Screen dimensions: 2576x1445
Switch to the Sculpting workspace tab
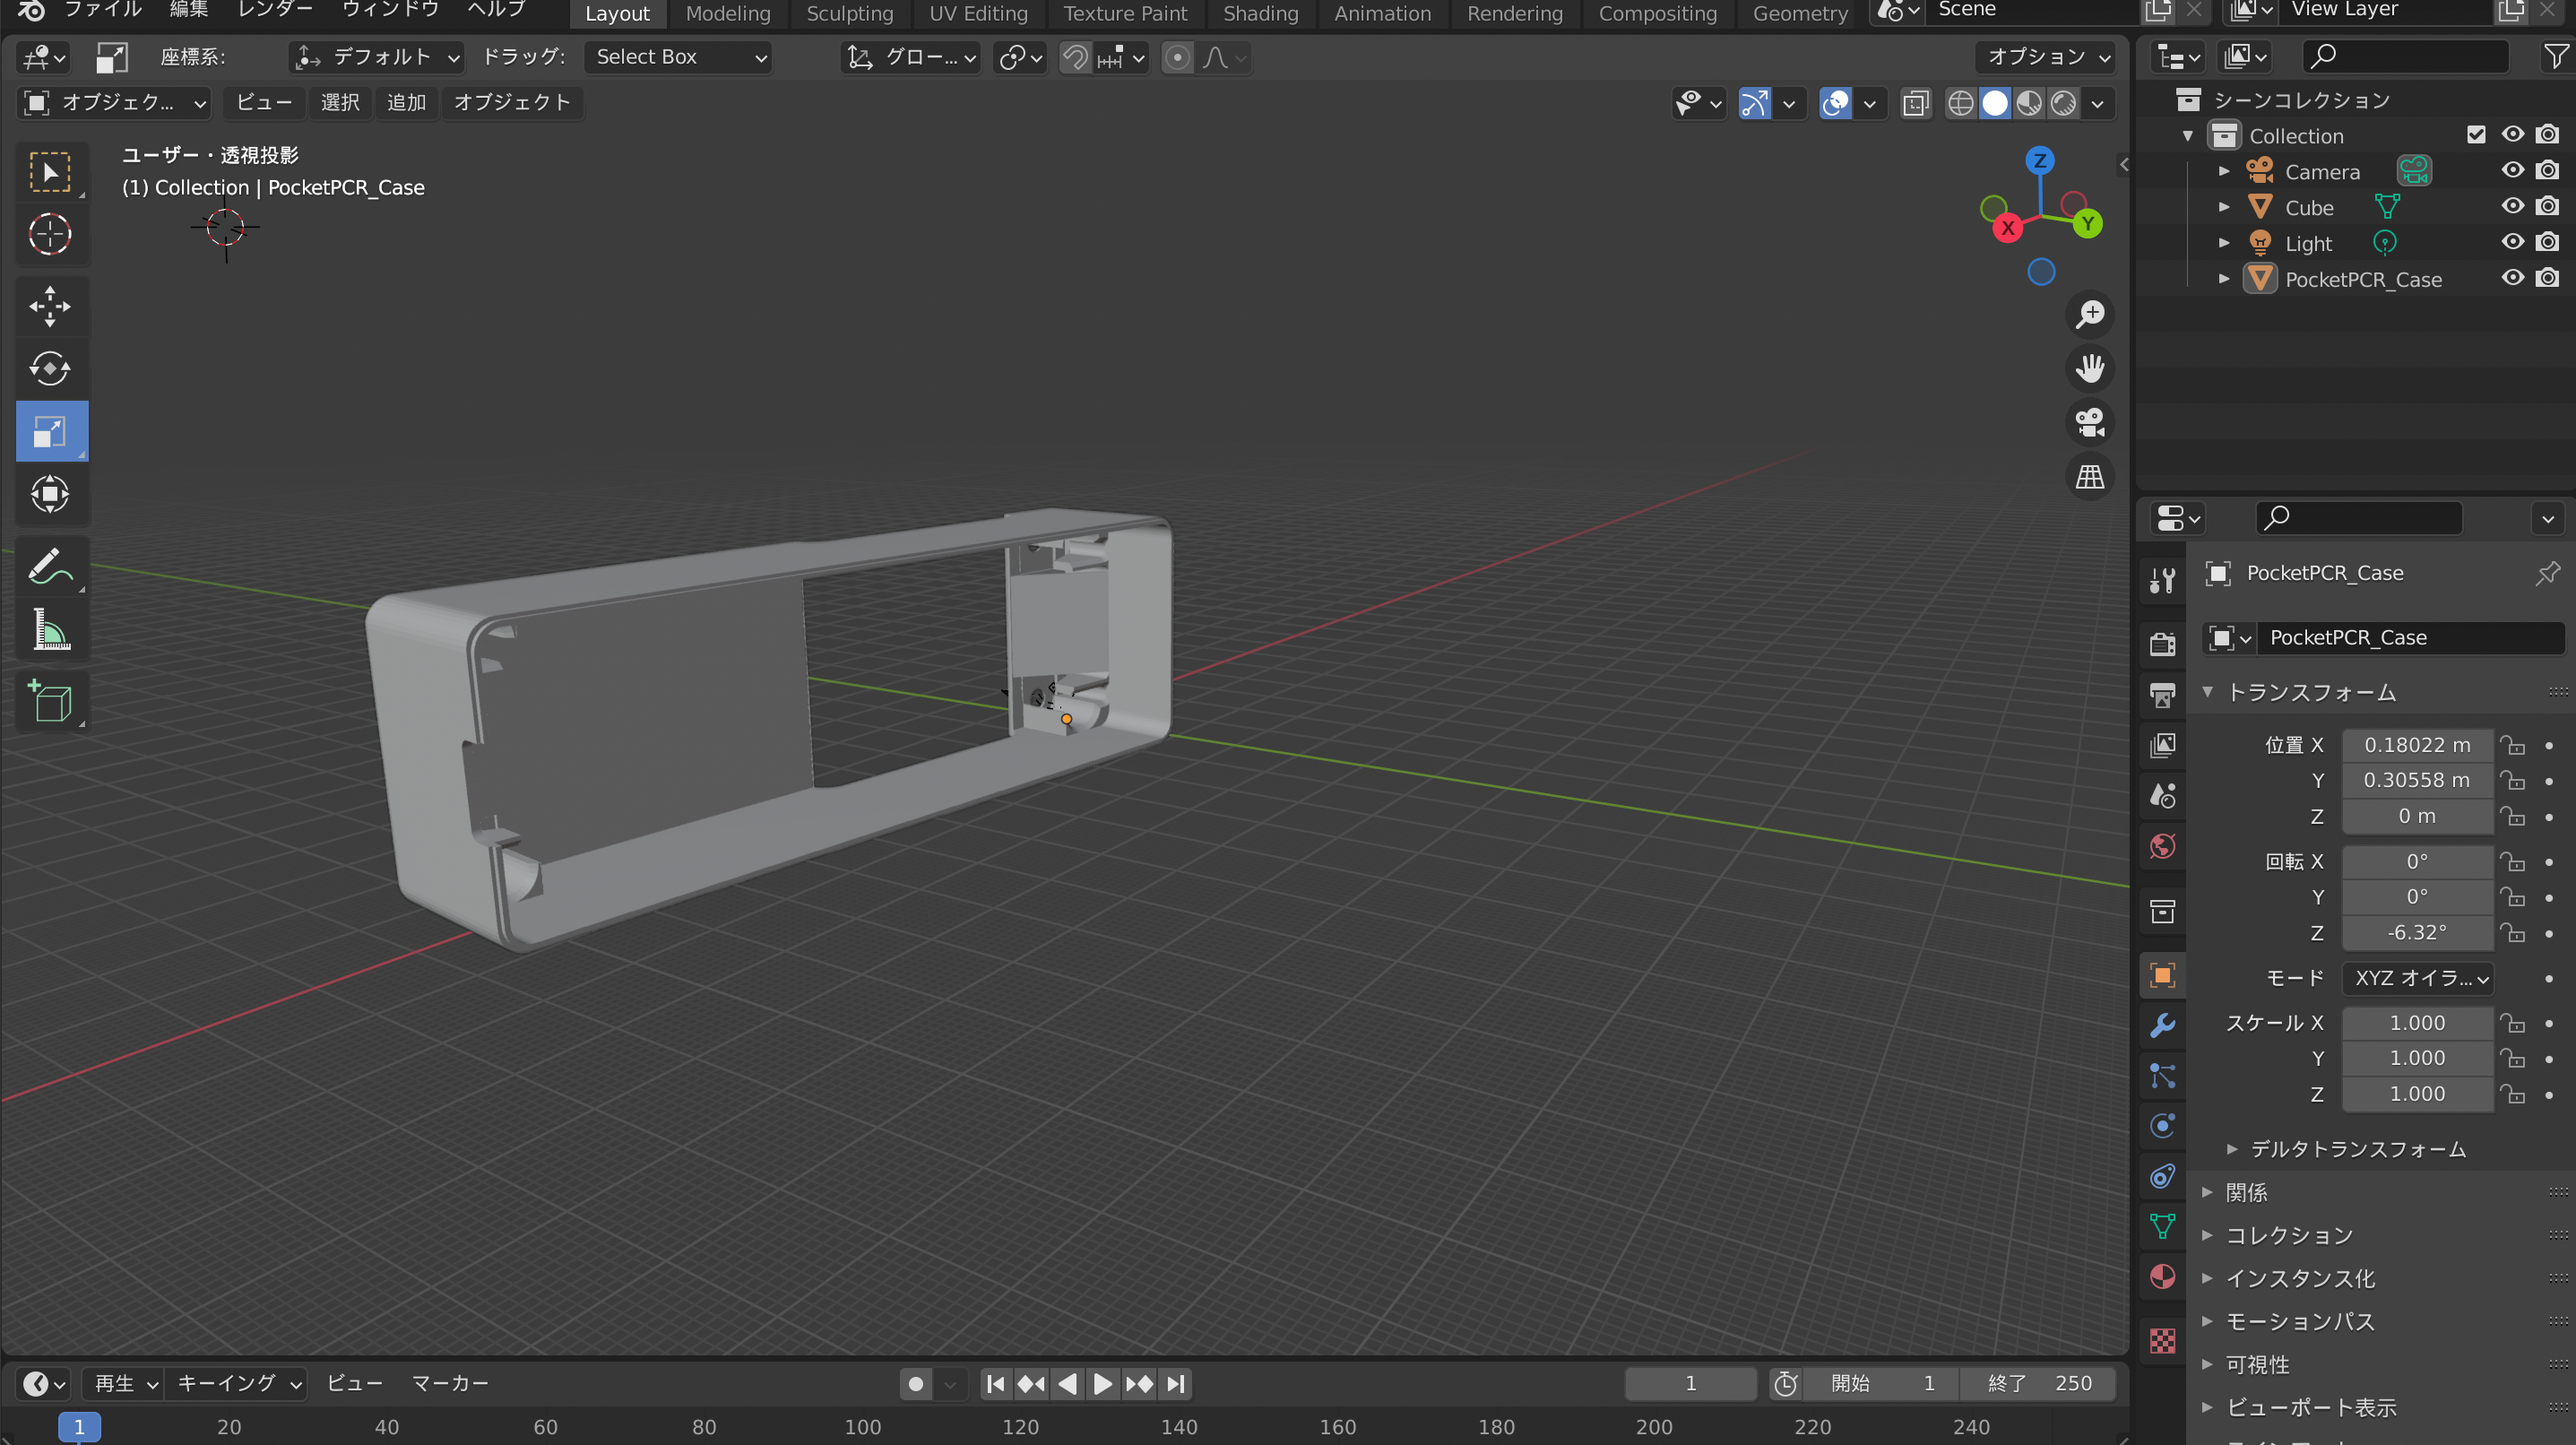click(x=849, y=14)
